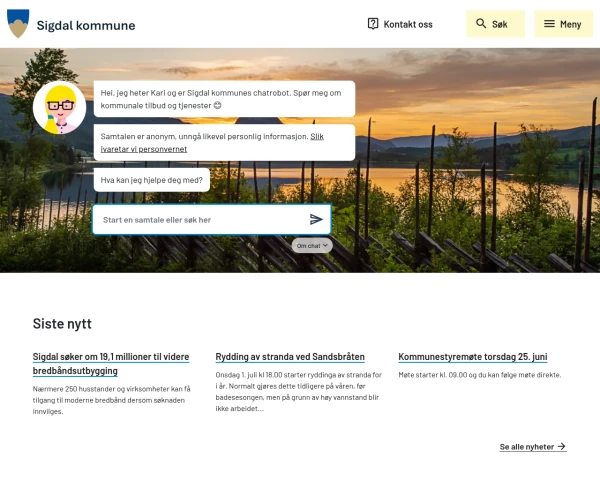Click the Sigdal kommune site title

(x=86, y=25)
